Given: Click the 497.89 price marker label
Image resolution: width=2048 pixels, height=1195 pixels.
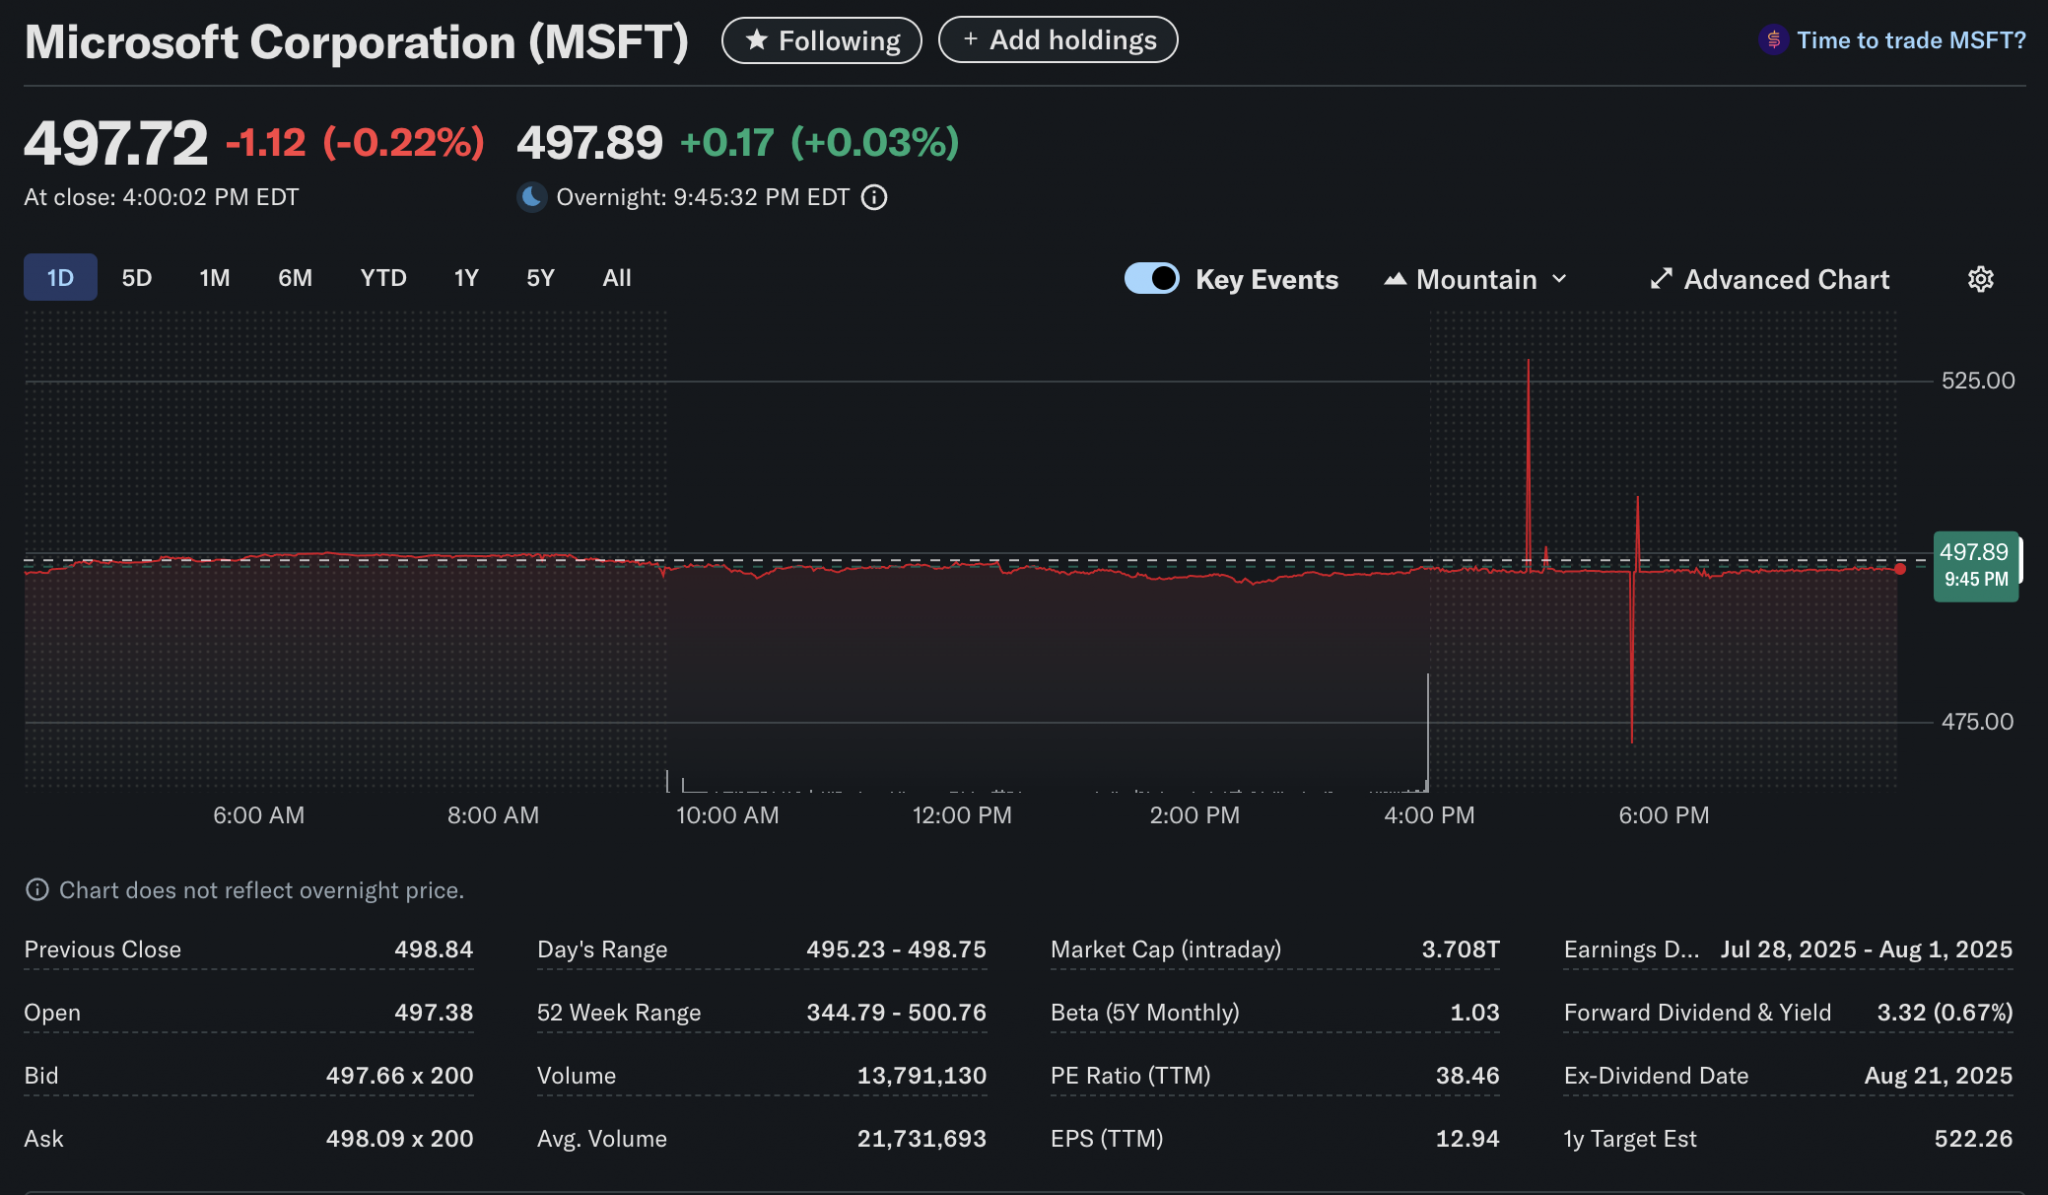Looking at the screenshot, I should click(1974, 565).
